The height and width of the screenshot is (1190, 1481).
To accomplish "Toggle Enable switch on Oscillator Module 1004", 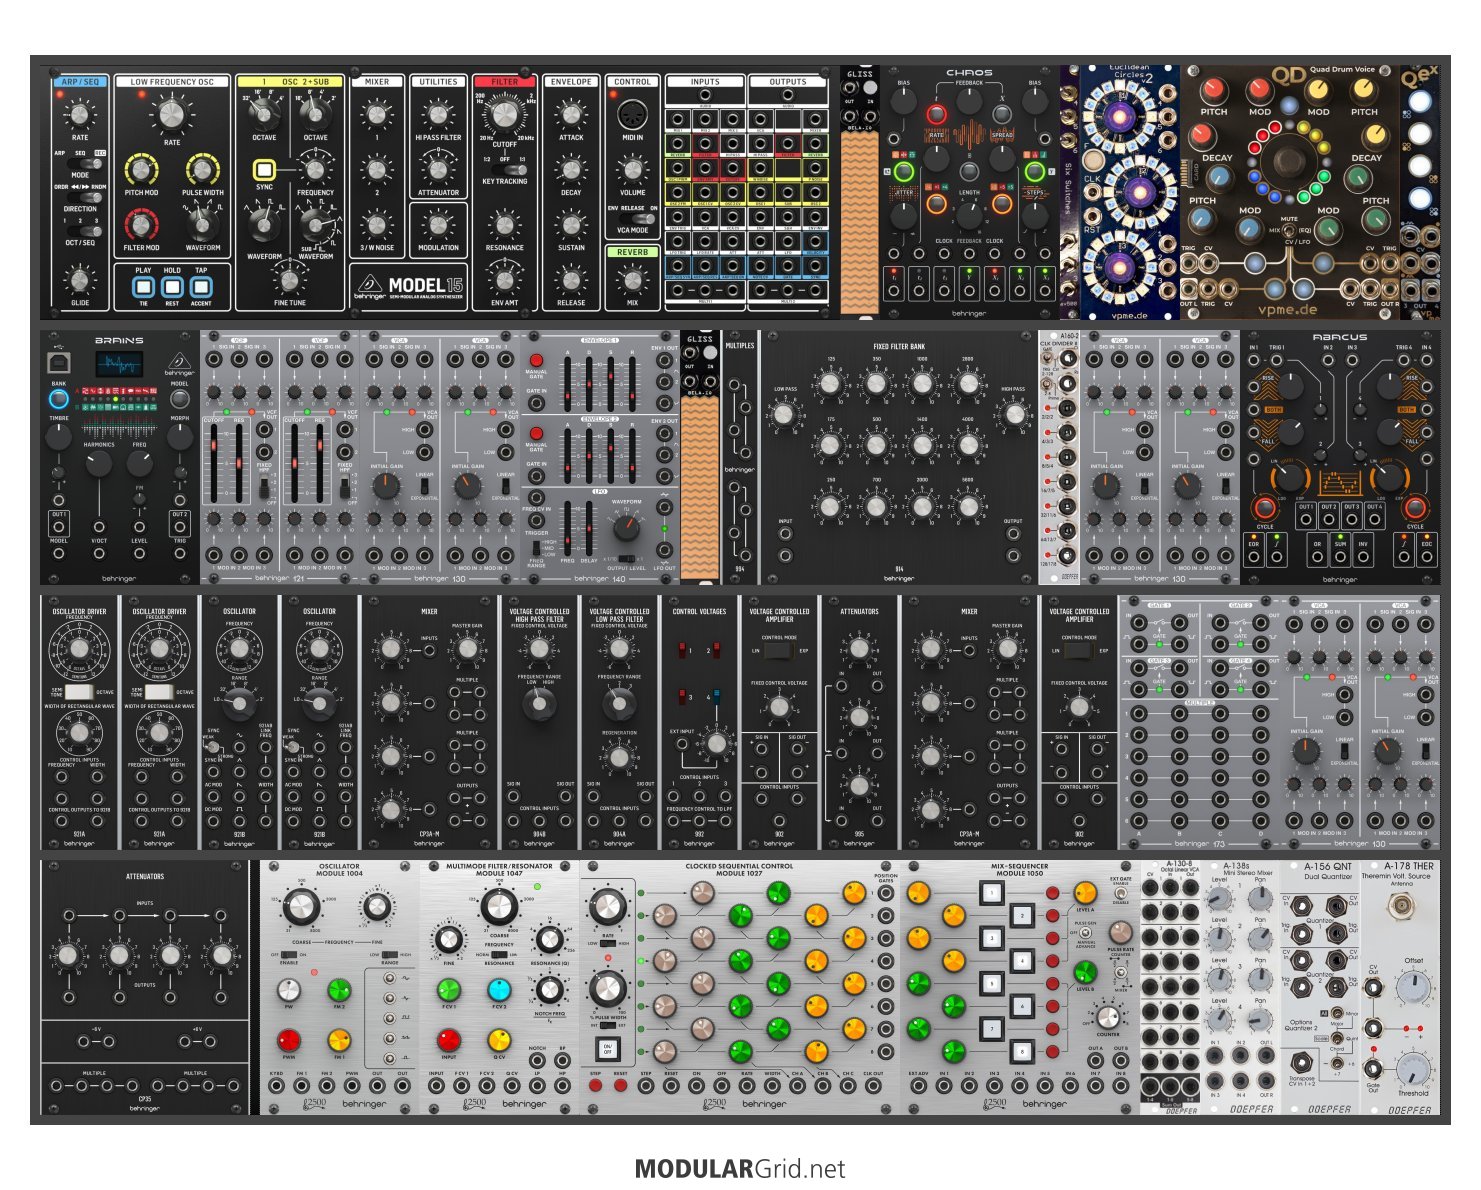I will 290,955.
